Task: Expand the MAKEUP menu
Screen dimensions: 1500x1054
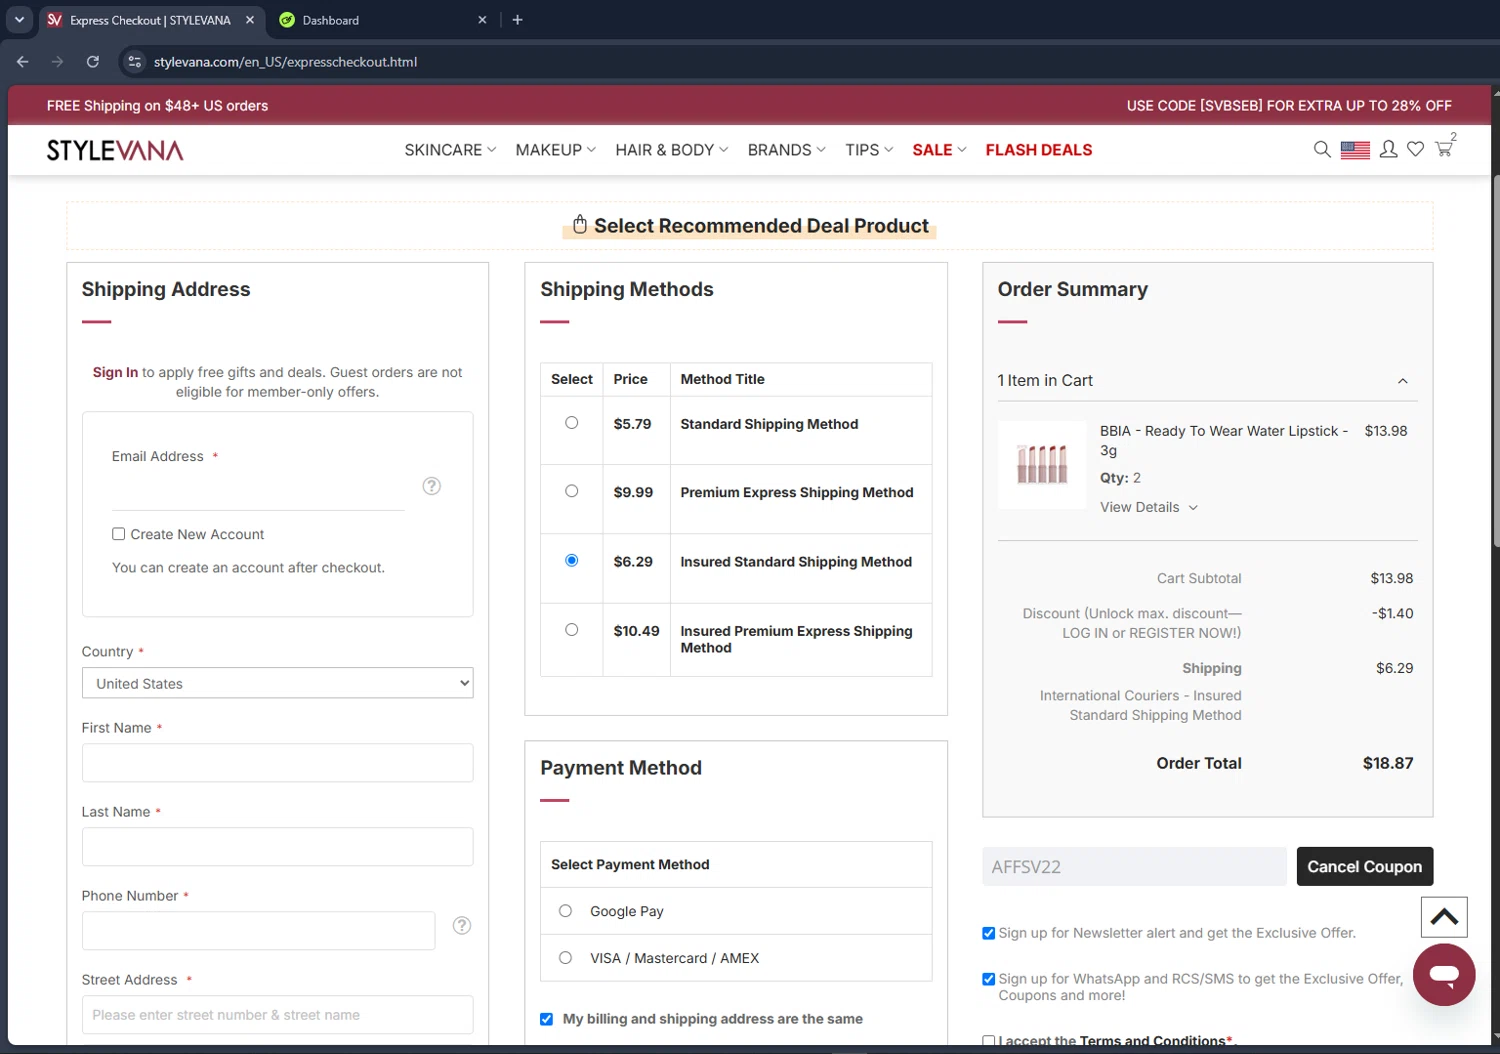Action: pos(556,150)
